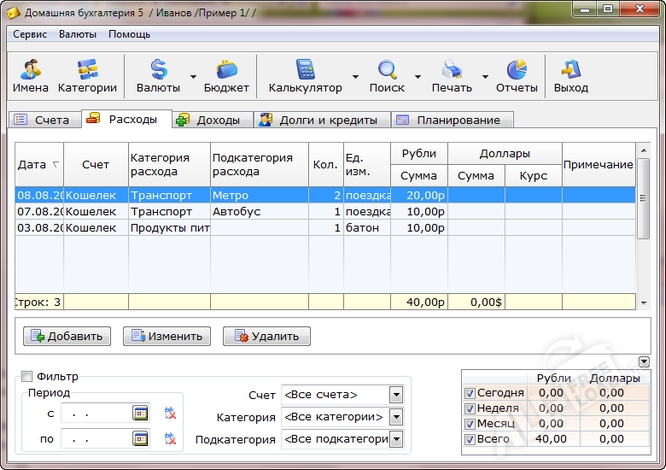Image resolution: width=666 pixels, height=470 pixels.
Task: Click the Добавить button
Action: point(66,336)
